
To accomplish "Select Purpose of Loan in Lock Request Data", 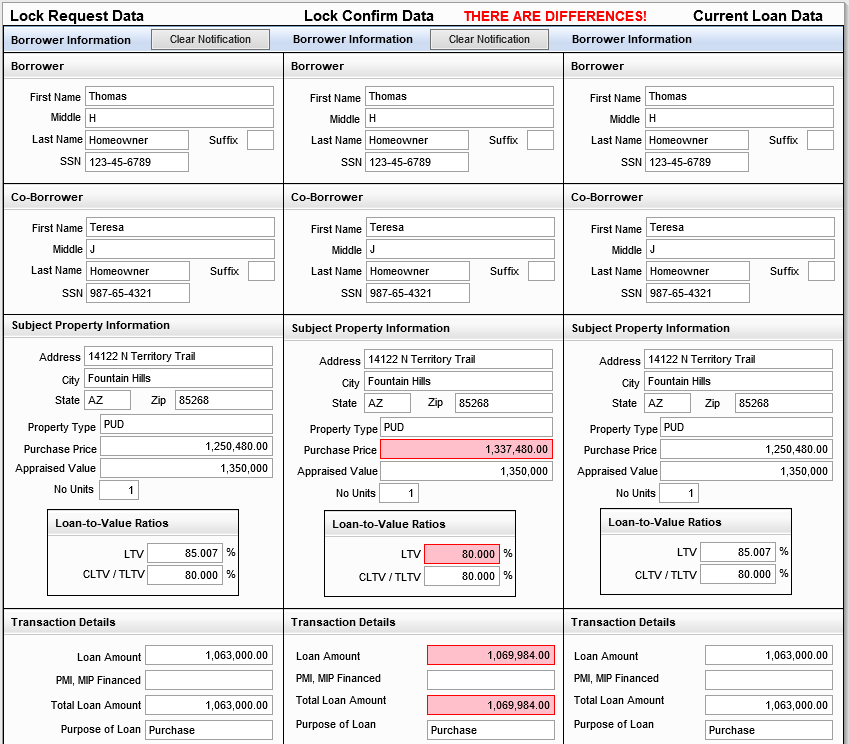I will 209,730.
